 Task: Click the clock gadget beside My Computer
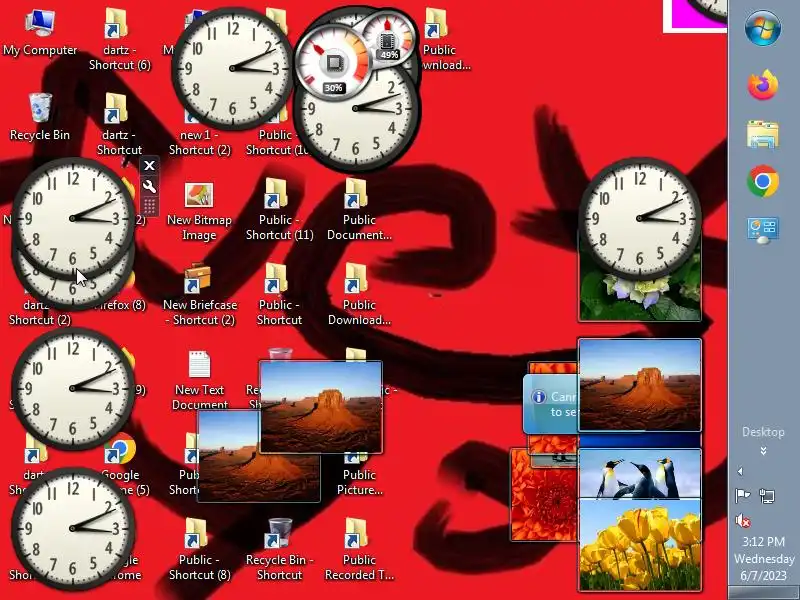coord(233,68)
